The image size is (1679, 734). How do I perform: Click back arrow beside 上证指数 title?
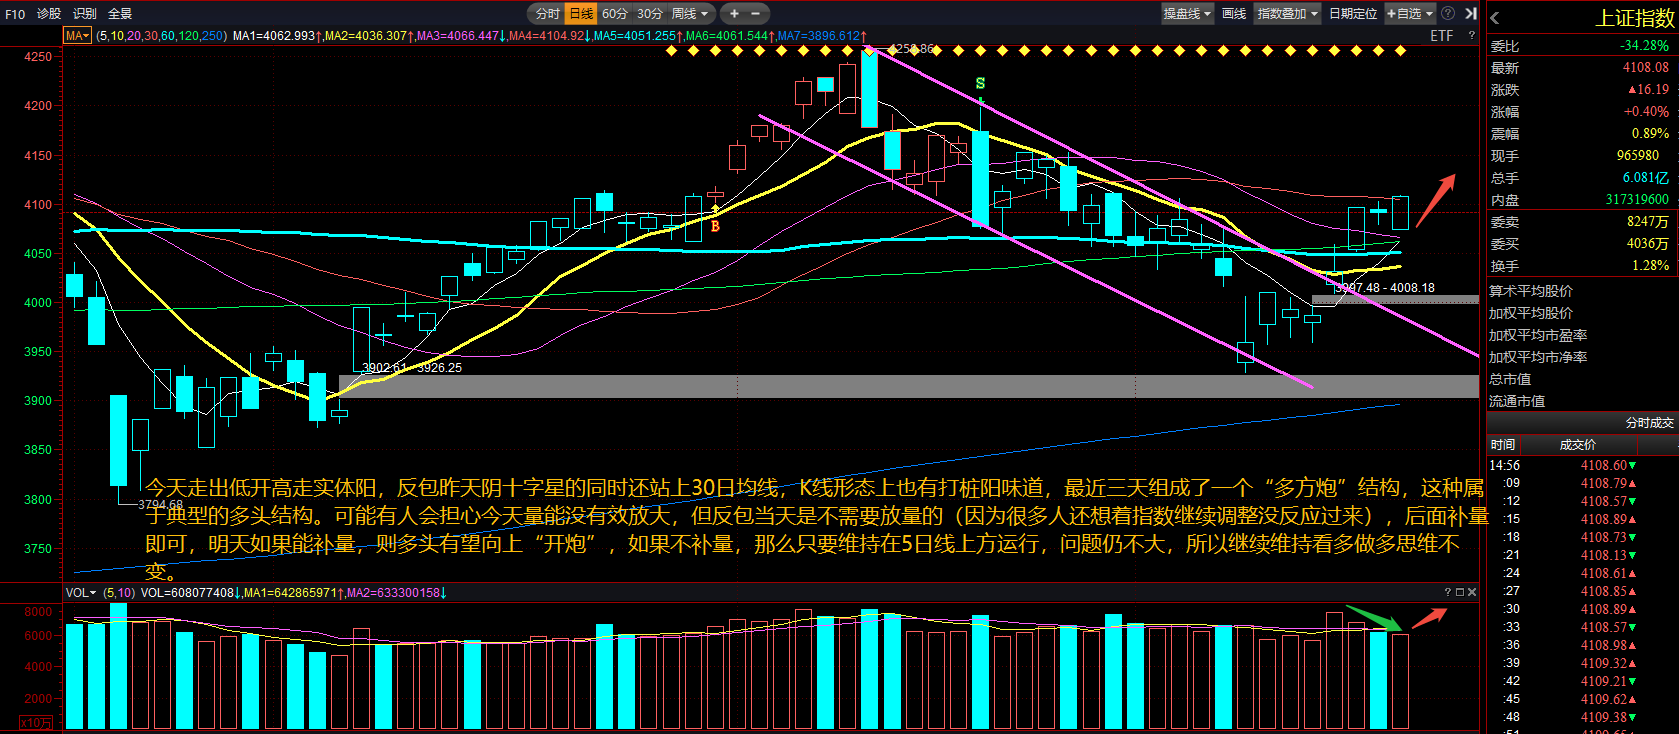point(1495,18)
